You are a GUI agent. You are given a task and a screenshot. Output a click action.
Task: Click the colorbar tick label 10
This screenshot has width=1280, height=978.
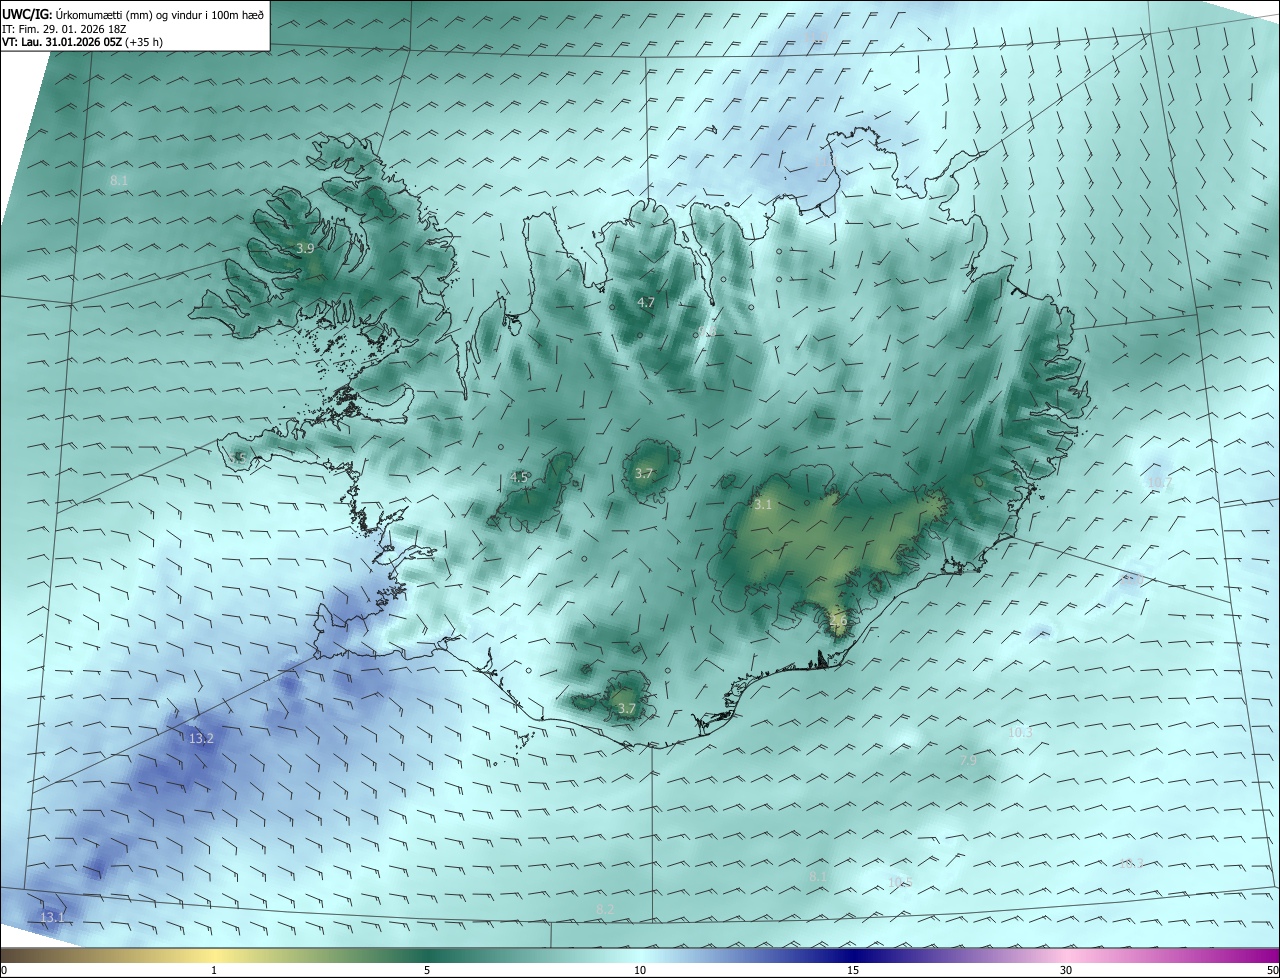tap(640, 970)
